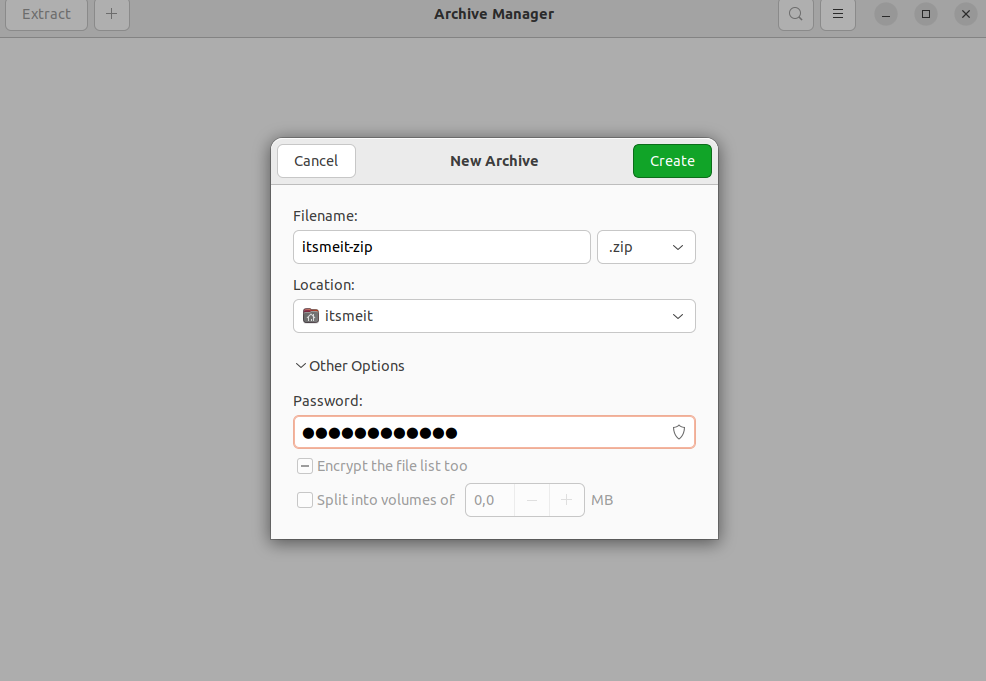Minimize the Archive Manager window
This screenshot has height=681, width=986.
click(x=886, y=14)
